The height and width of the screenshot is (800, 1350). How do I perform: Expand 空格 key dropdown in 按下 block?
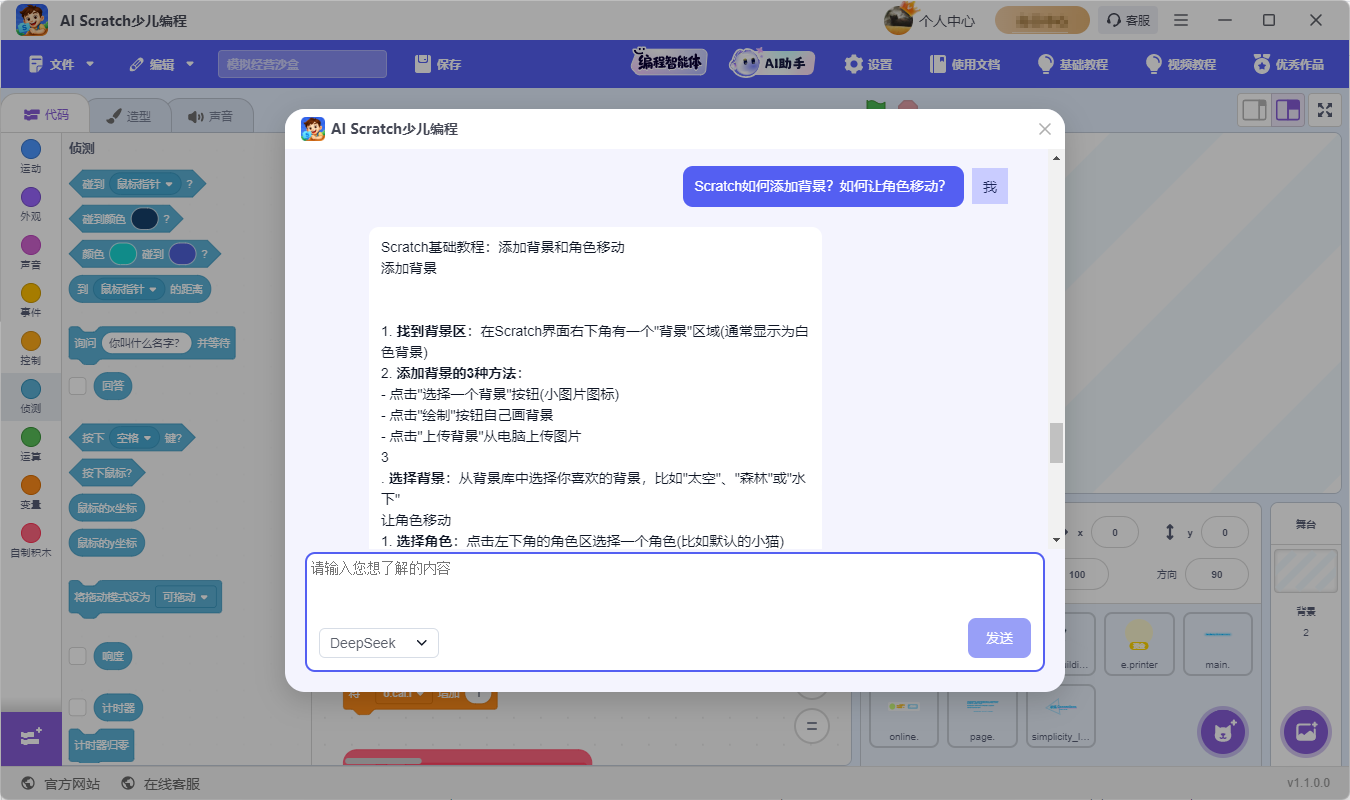point(134,438)
